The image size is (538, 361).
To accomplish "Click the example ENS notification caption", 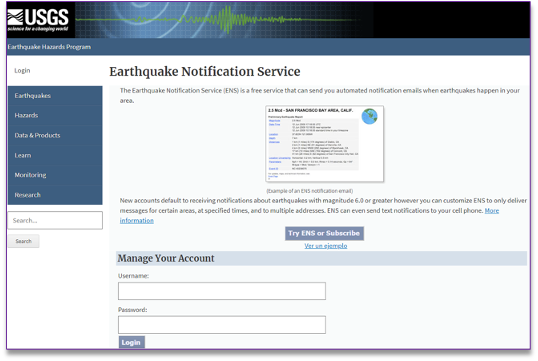I will click(310, 191).
